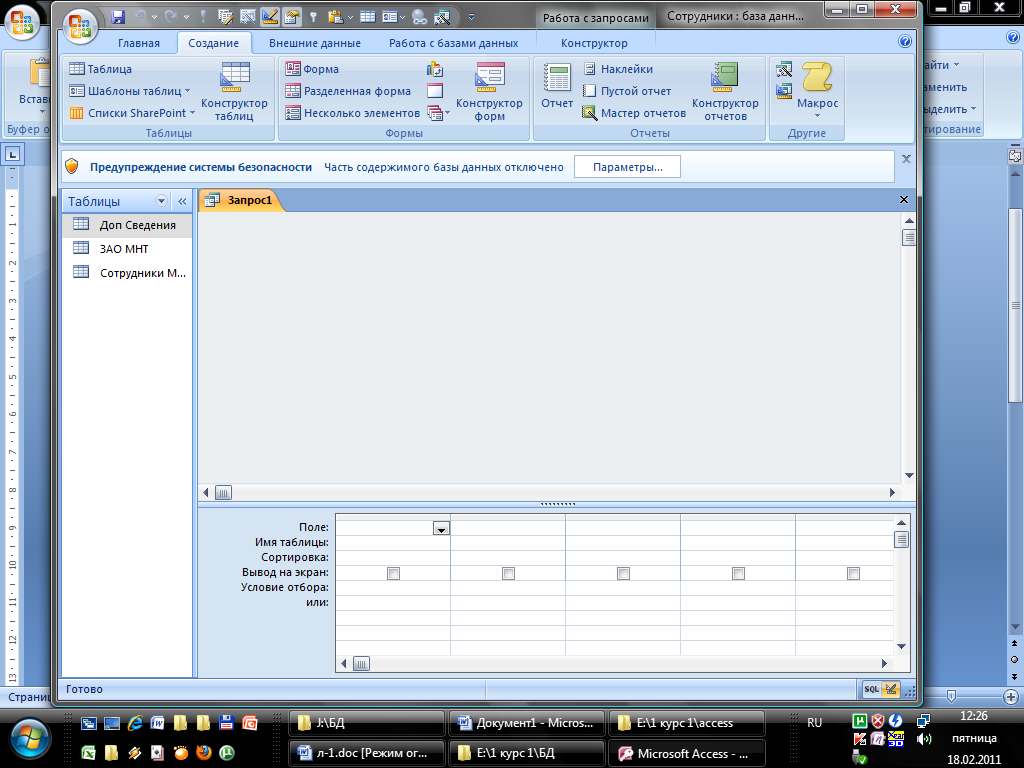Switch to the Конструктор contextual tab

594,43
